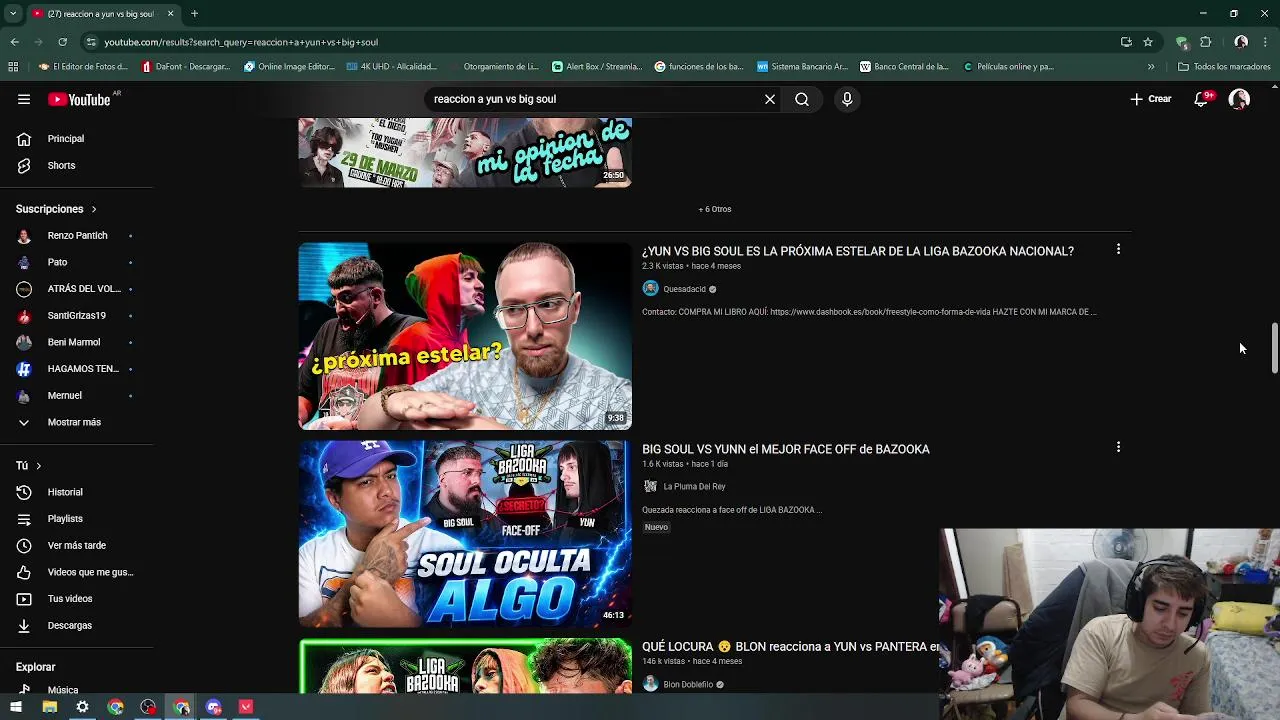Screen dimensions: 1280x720
Task: View site information for youtube.com
Action: pos(91,42)
